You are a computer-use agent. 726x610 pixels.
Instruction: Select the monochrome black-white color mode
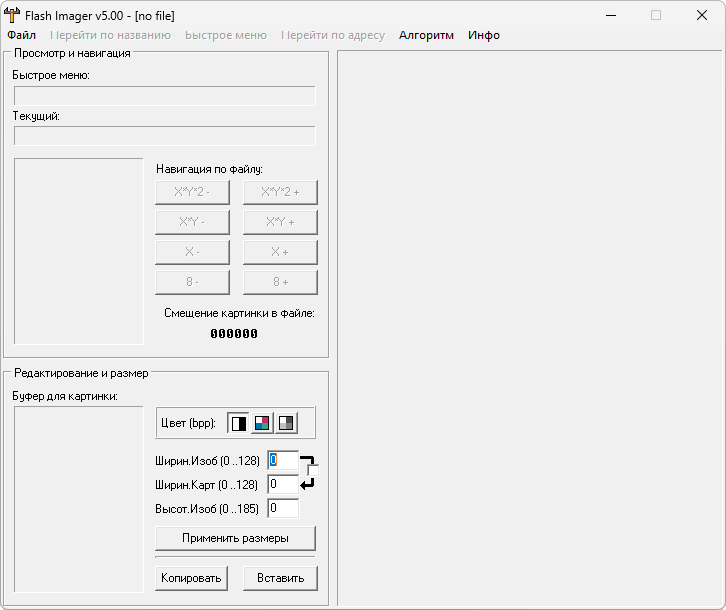tap(238, 423)
